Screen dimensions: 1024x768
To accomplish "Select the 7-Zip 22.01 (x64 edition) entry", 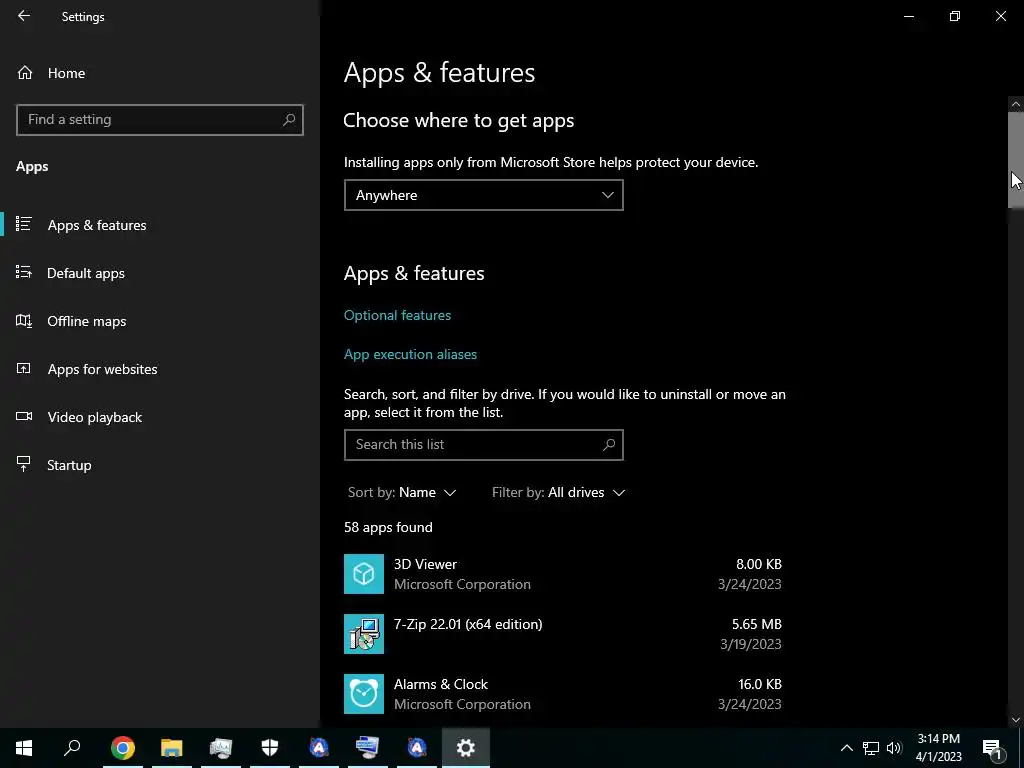I will coord(468,624).
